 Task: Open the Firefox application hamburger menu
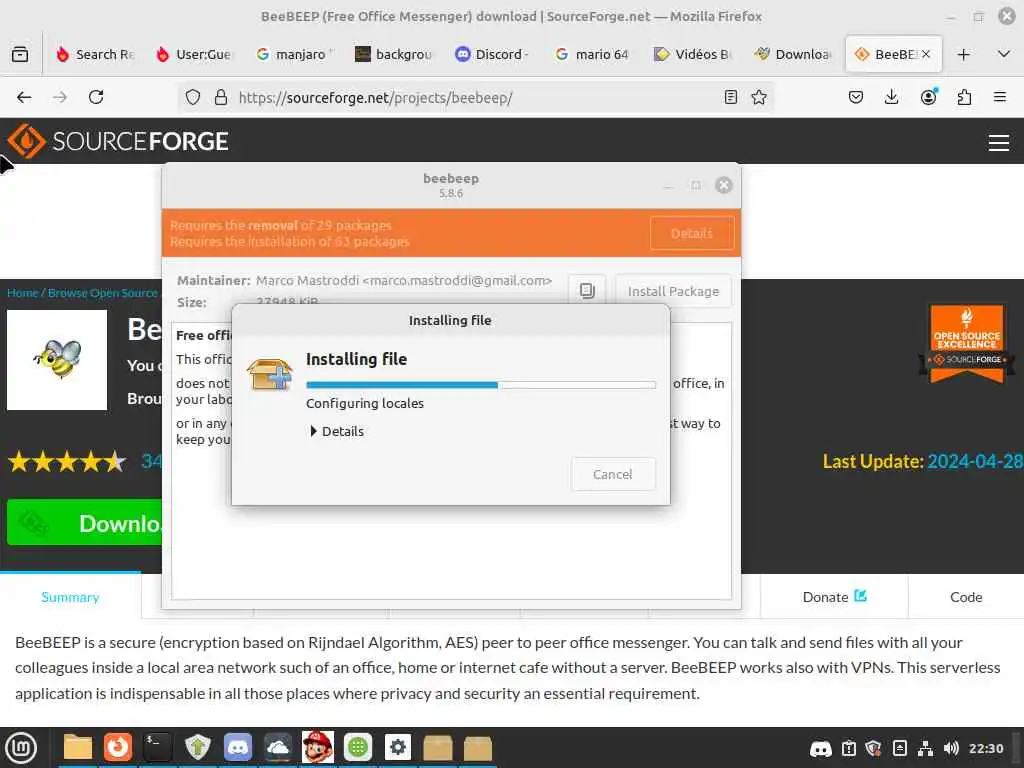click(1000, 97)
